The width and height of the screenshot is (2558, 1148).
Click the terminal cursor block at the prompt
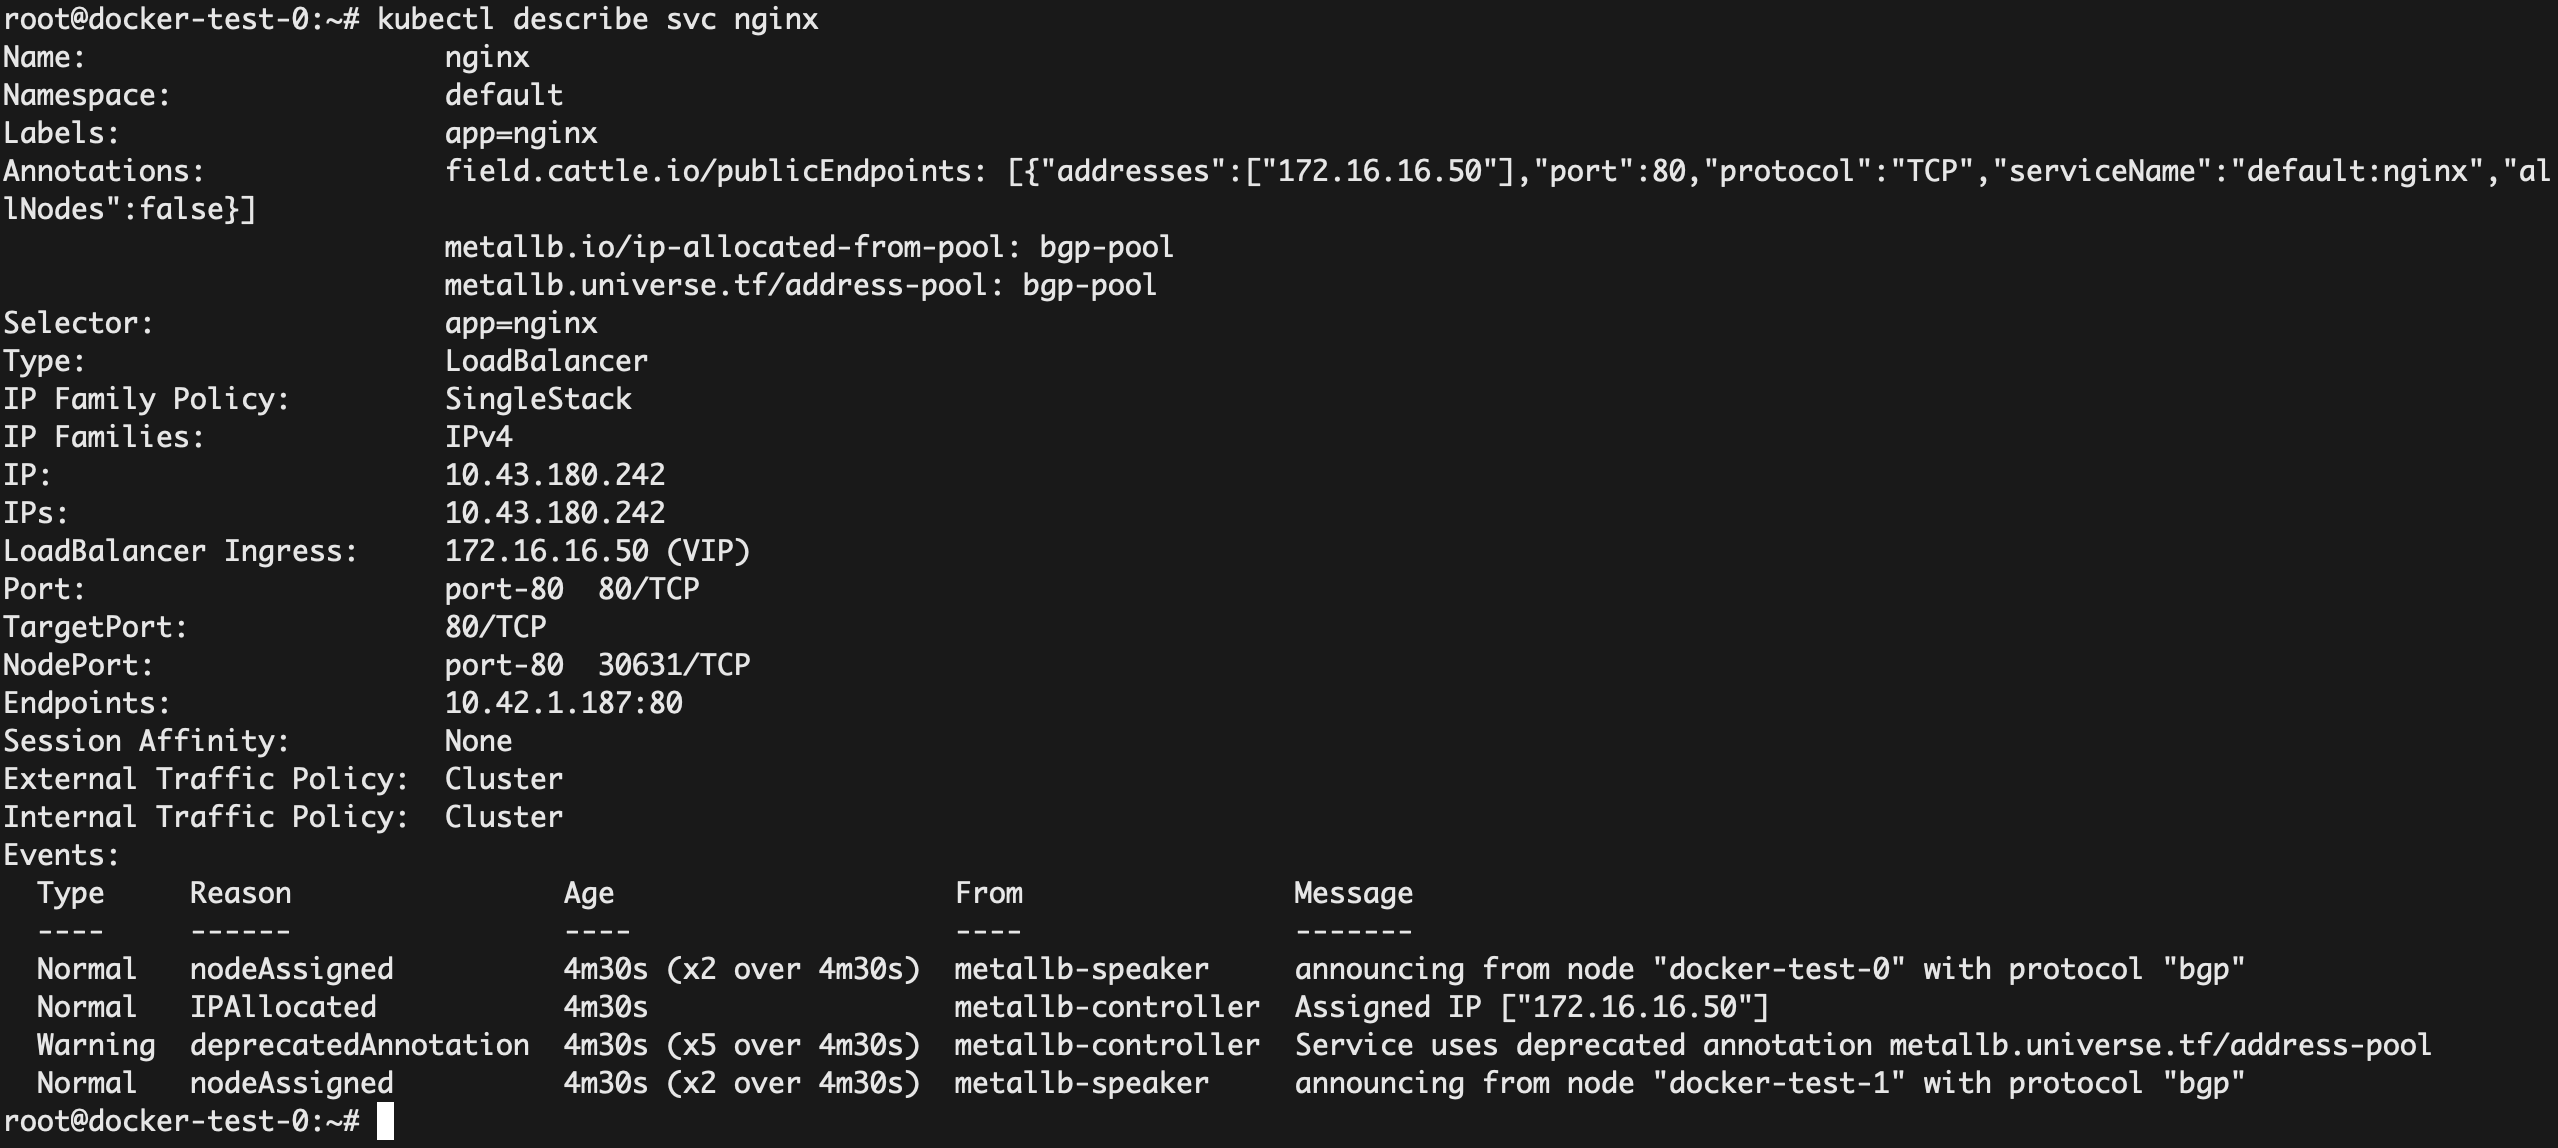click(385, 1121)
